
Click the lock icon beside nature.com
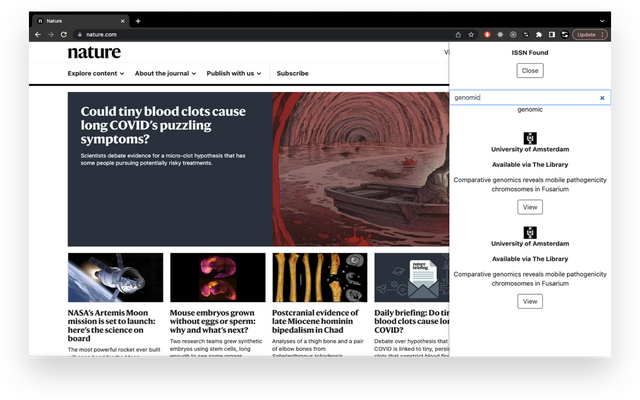tap(80, 35)
